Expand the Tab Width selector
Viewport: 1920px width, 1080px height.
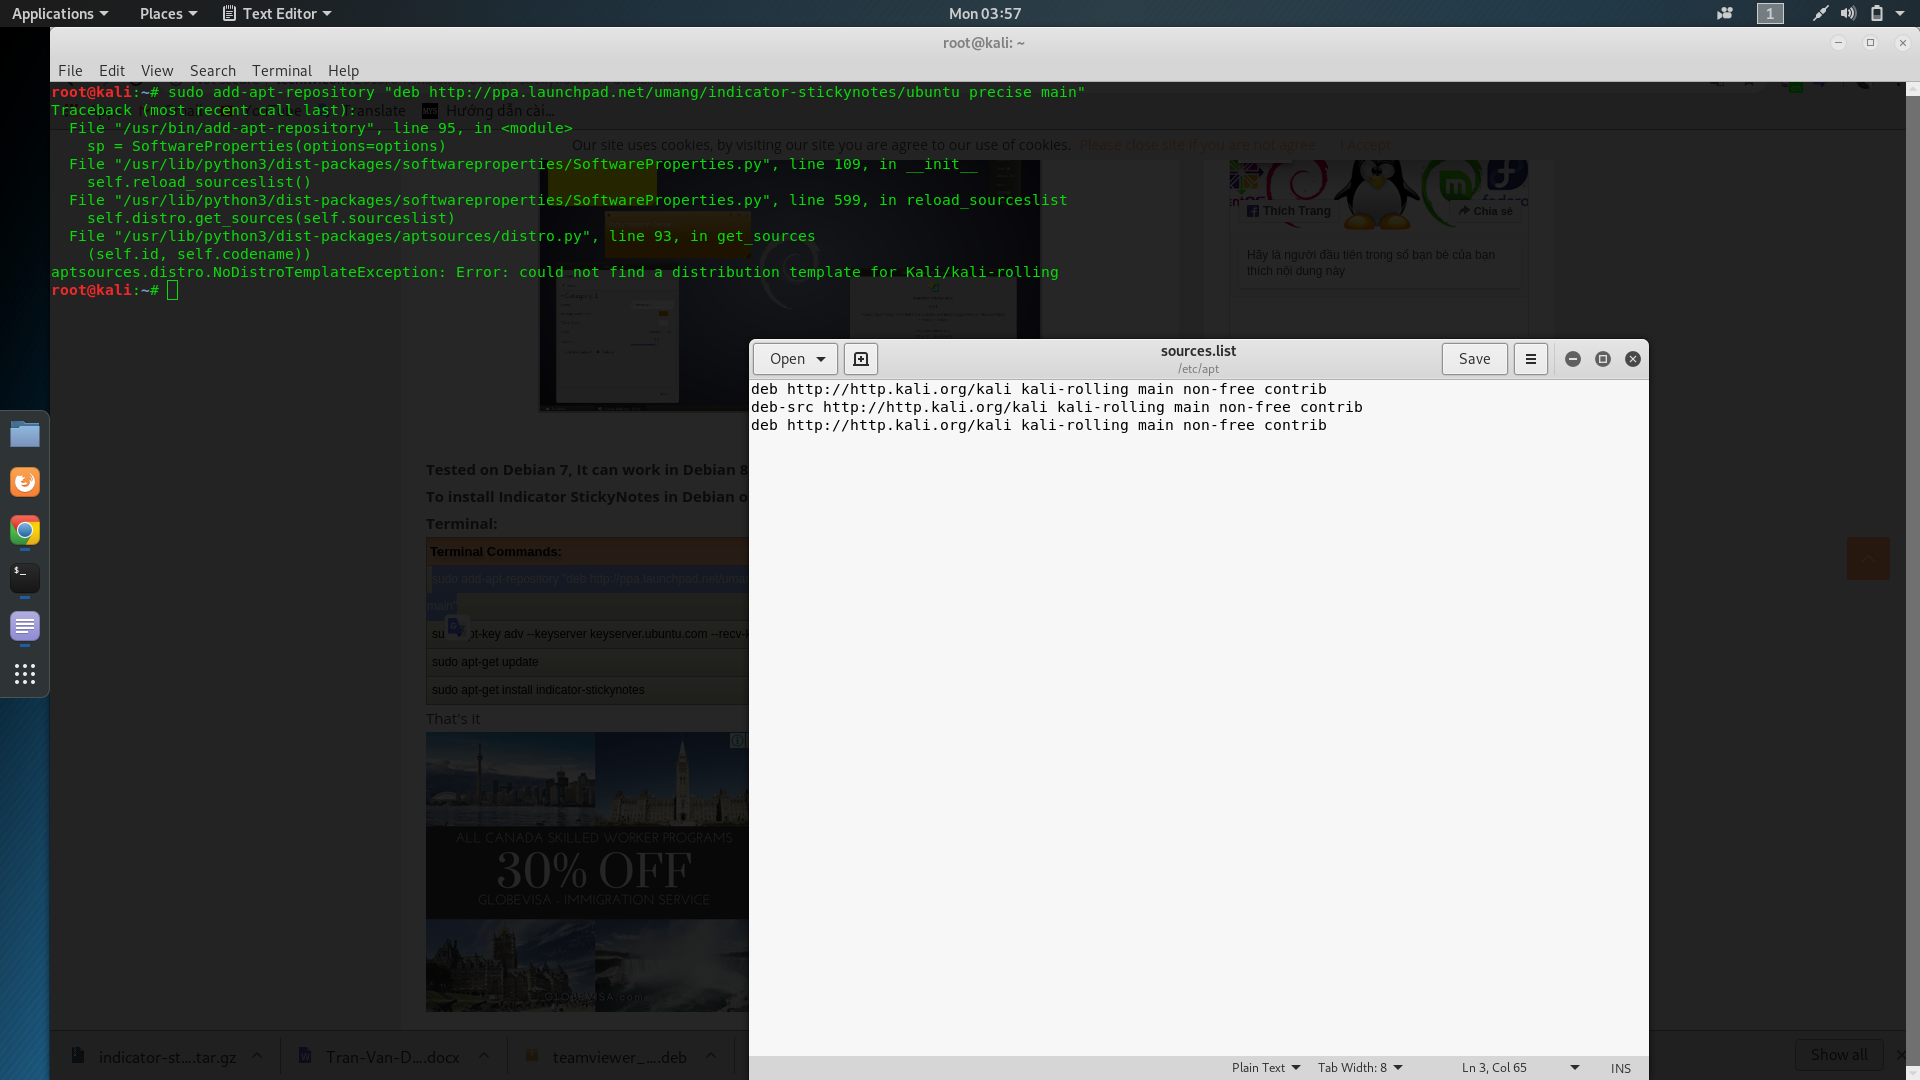(1359, 1067)
